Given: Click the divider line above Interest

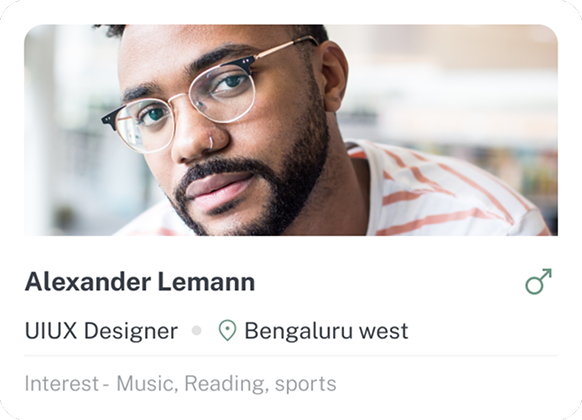Looking at the screenshot, I should [x=291, y=355].
